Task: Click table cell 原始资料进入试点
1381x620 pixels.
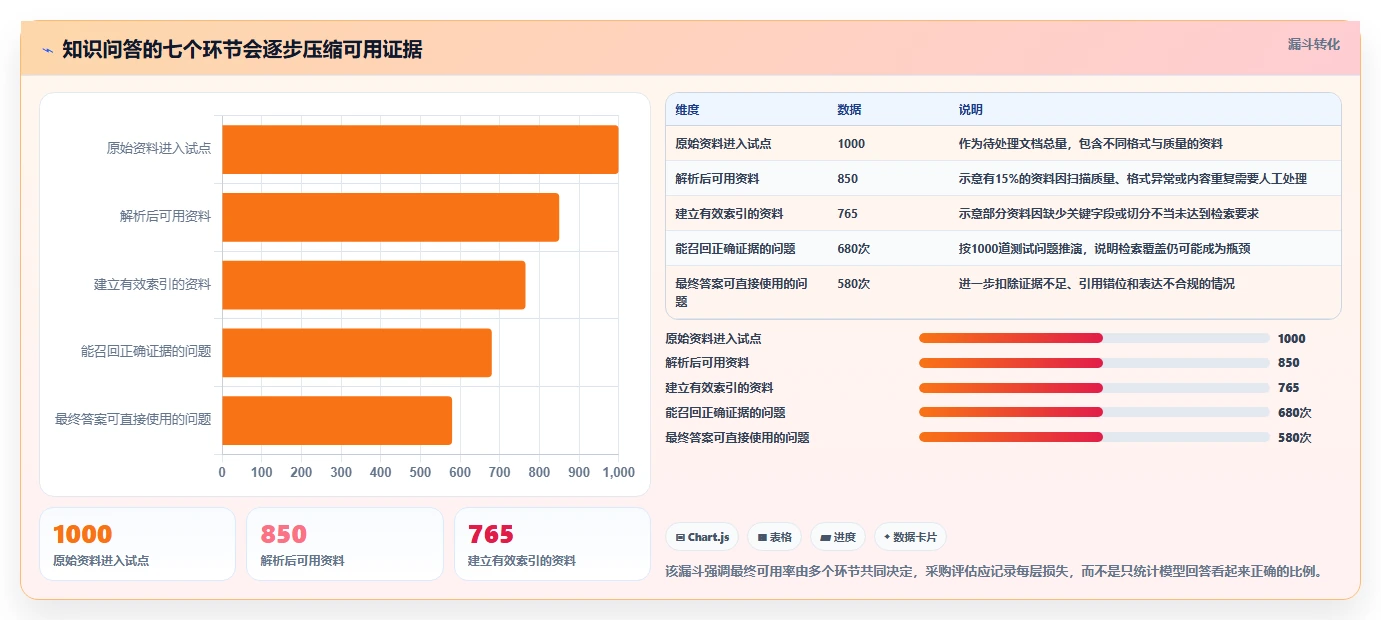Action: [x=723, y=144]
